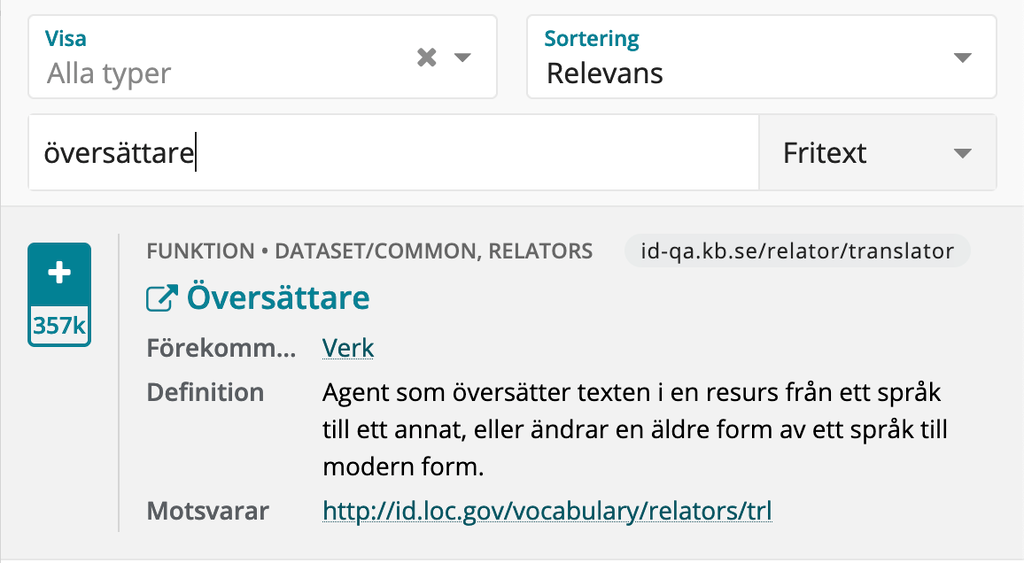Click the 357k usage count badge

pos(59,325)
